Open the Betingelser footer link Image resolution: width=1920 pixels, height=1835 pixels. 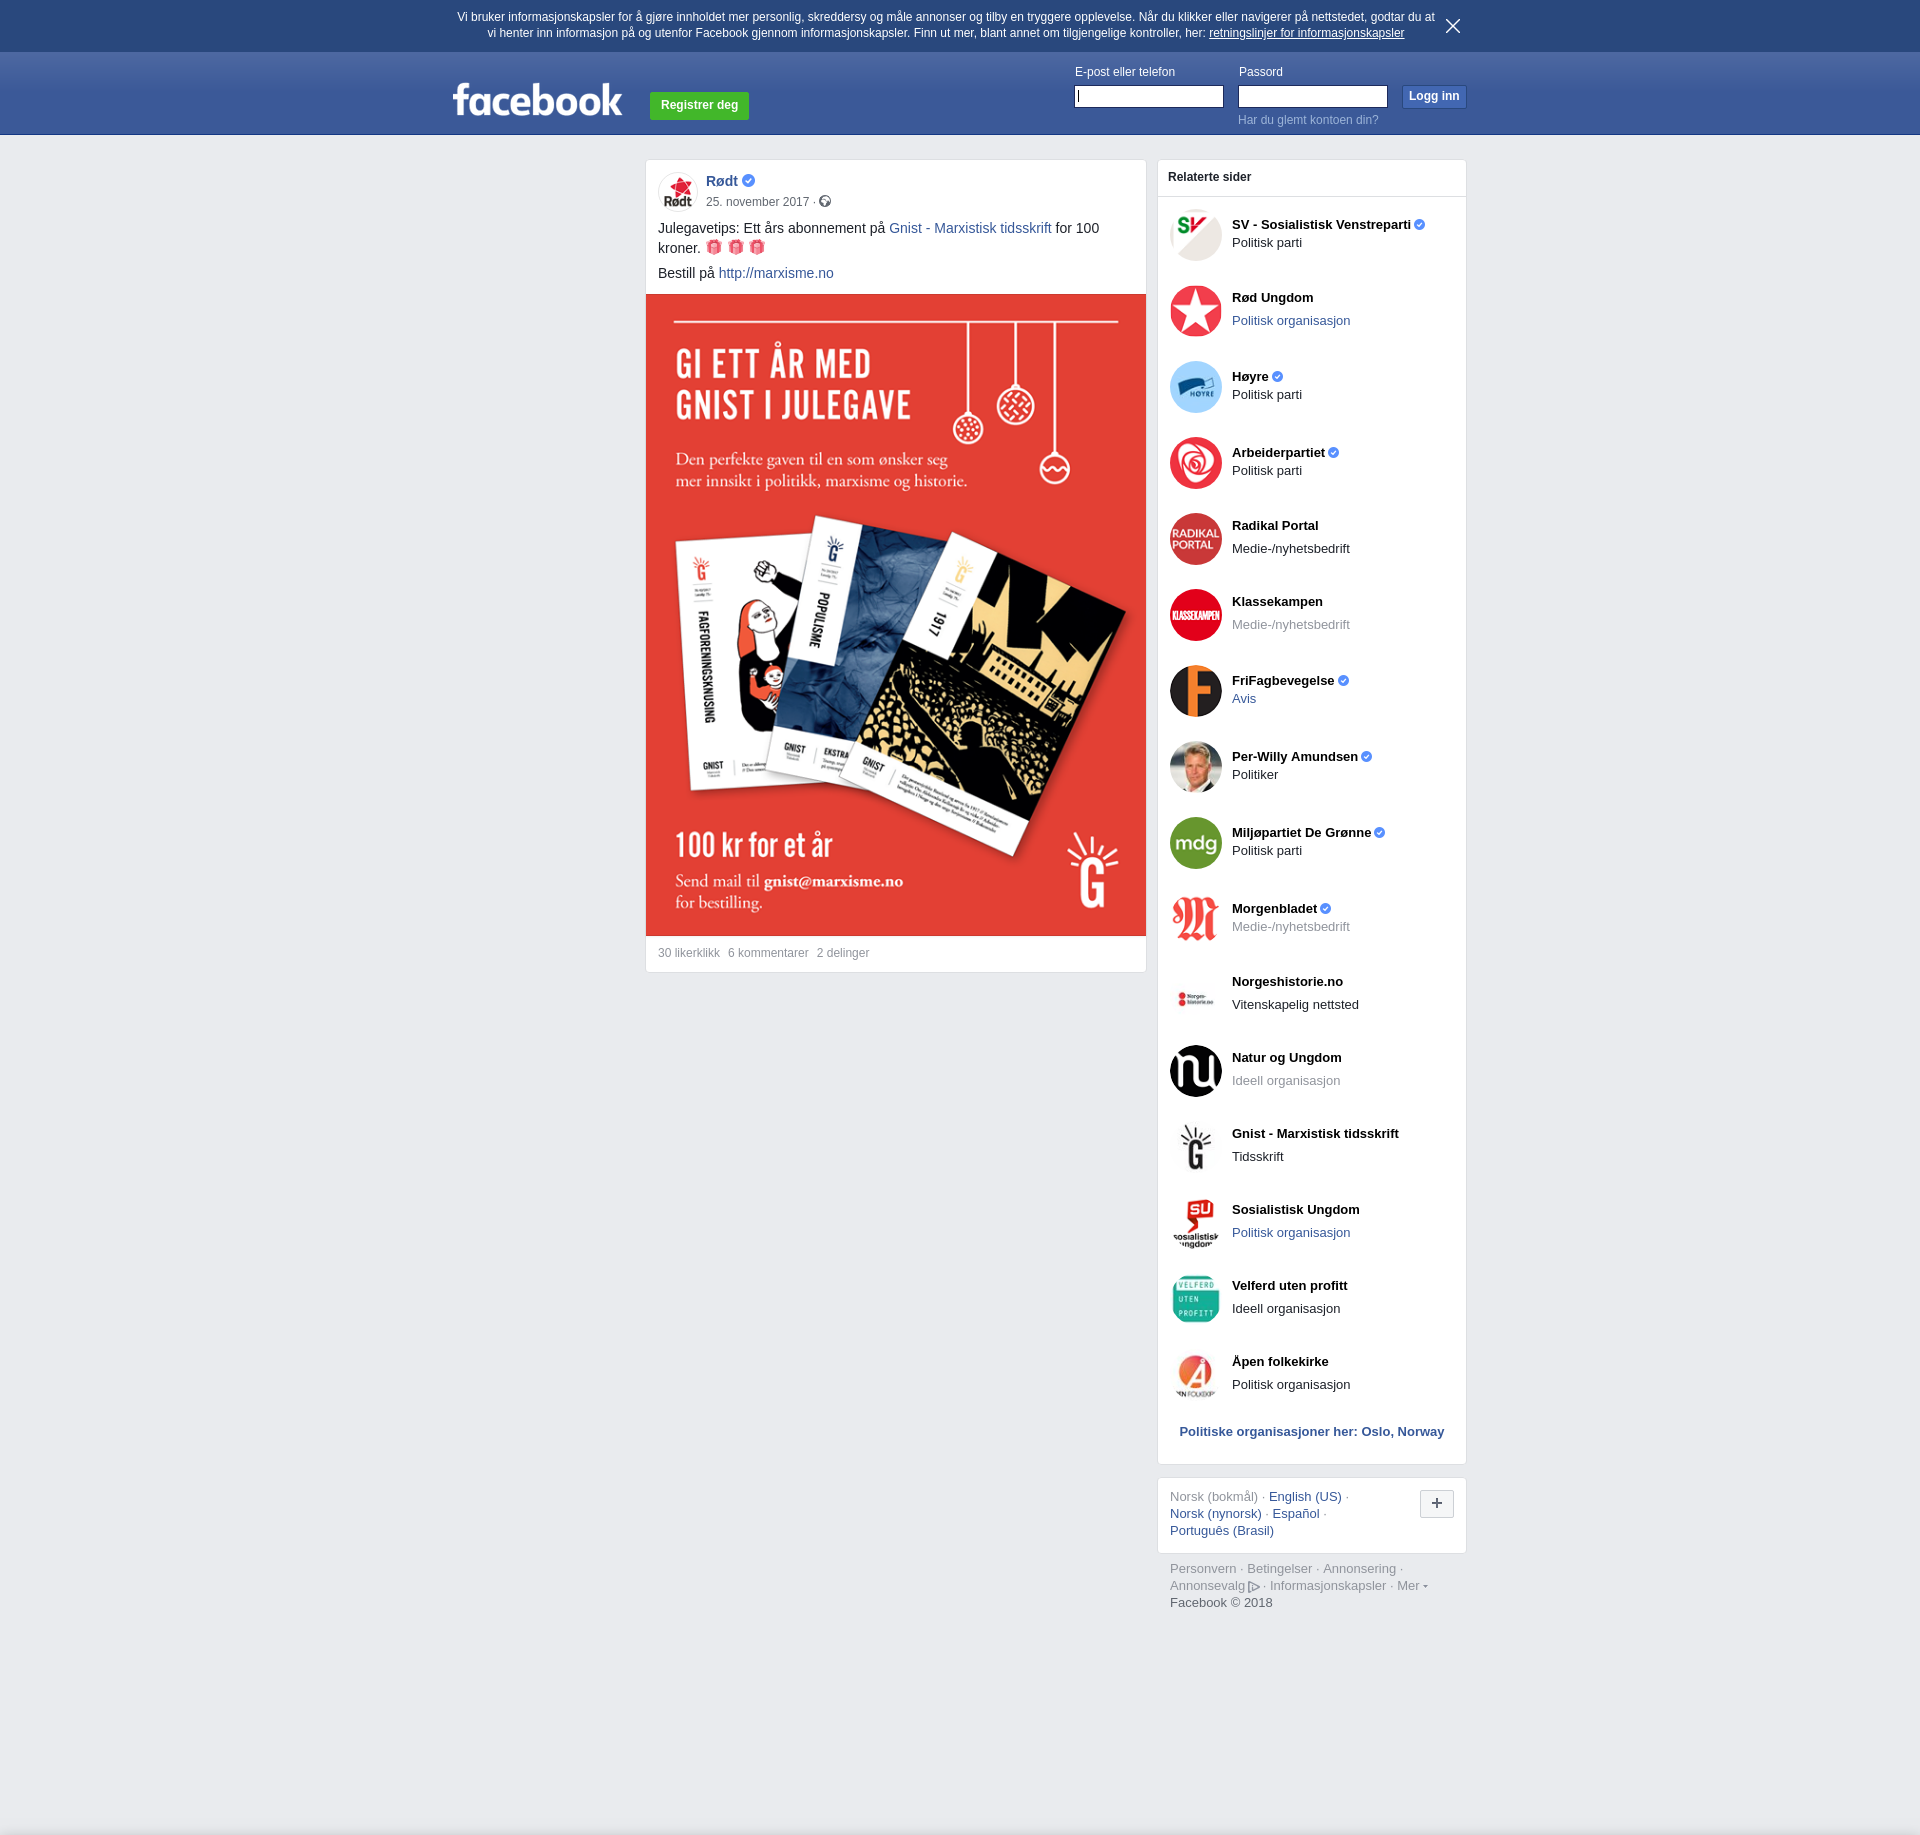[1279, 1569]
